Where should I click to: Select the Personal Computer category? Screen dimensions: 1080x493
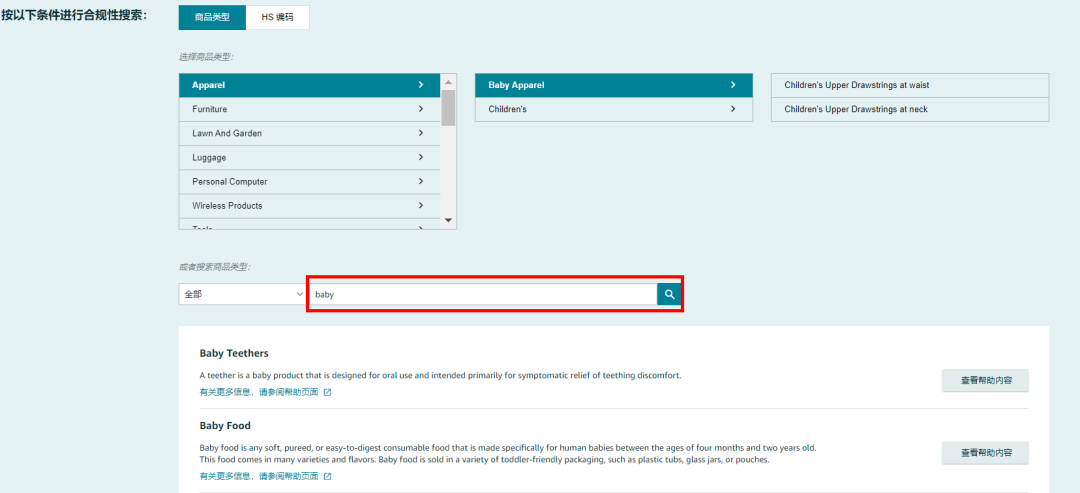[309, 181]
